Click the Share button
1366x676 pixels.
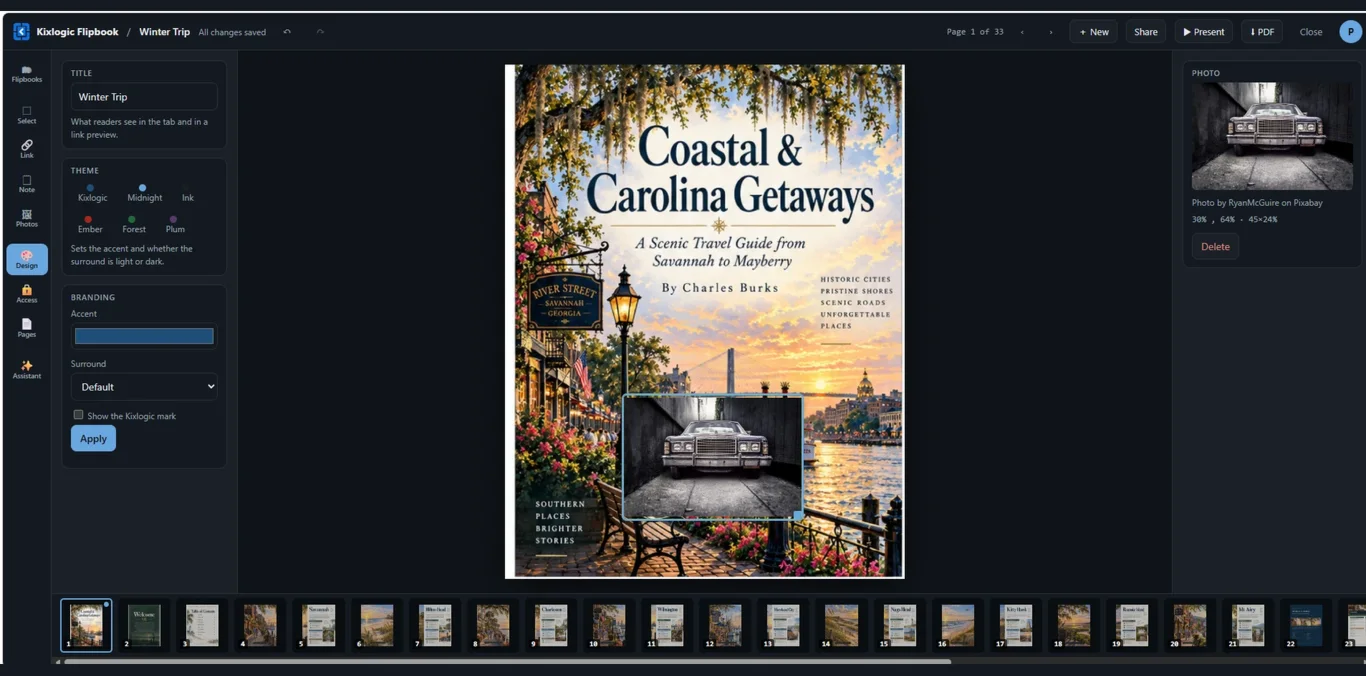coord(1146,32)
